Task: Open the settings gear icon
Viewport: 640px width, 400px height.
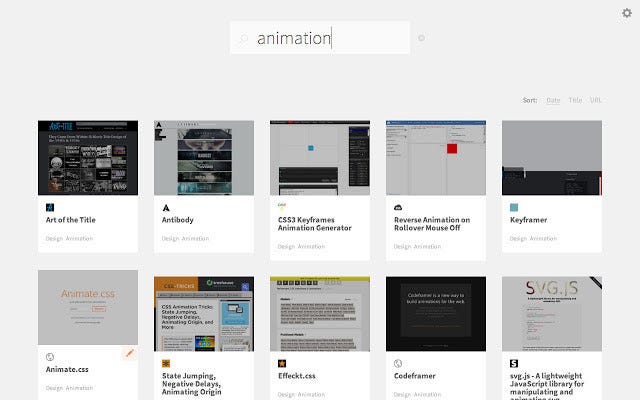Action: click(x=627, y=13)
